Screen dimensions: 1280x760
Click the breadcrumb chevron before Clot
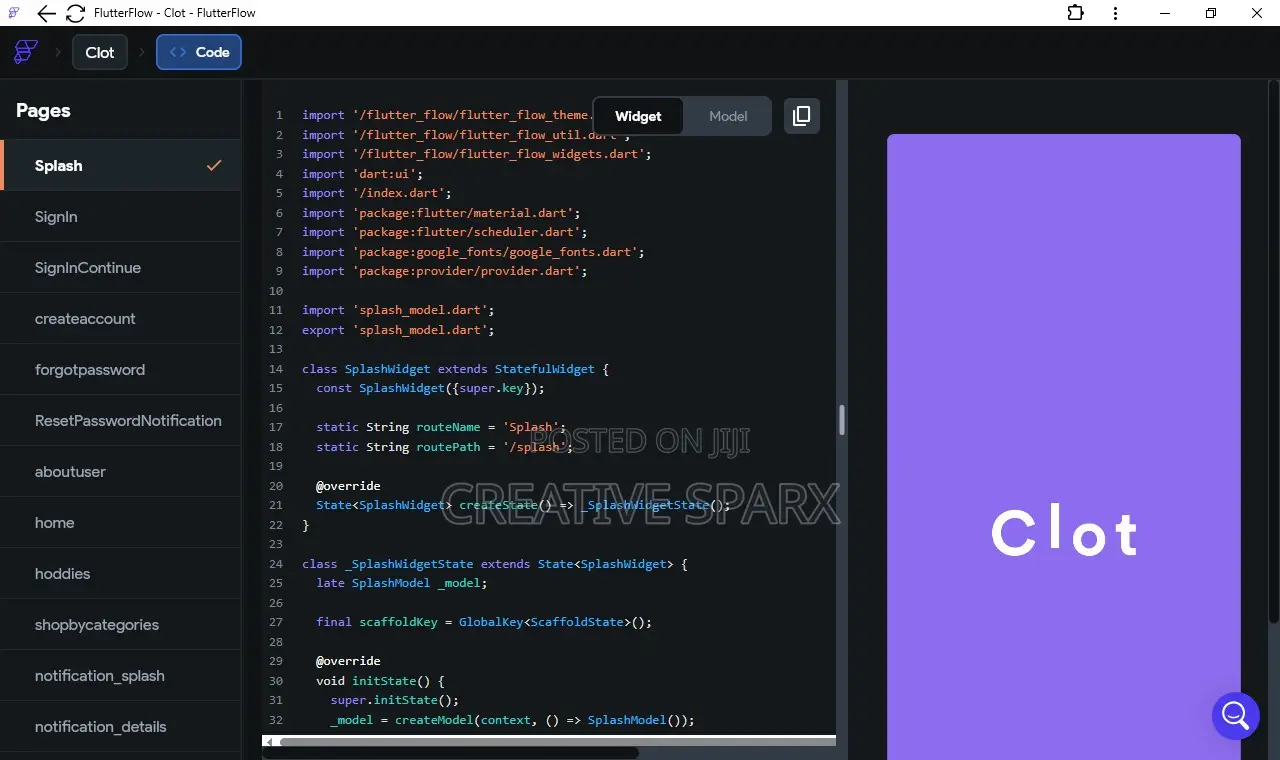57,52
